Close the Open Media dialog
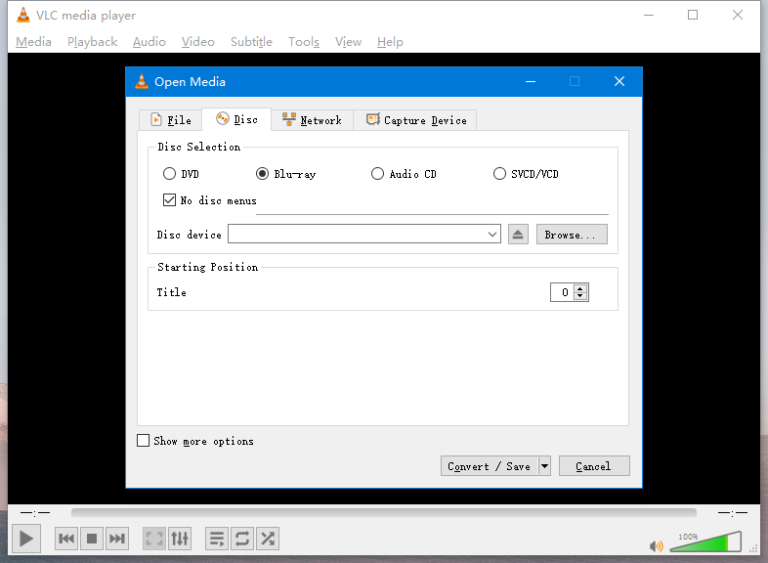This screenshot has height=563, width=768. 619,81
